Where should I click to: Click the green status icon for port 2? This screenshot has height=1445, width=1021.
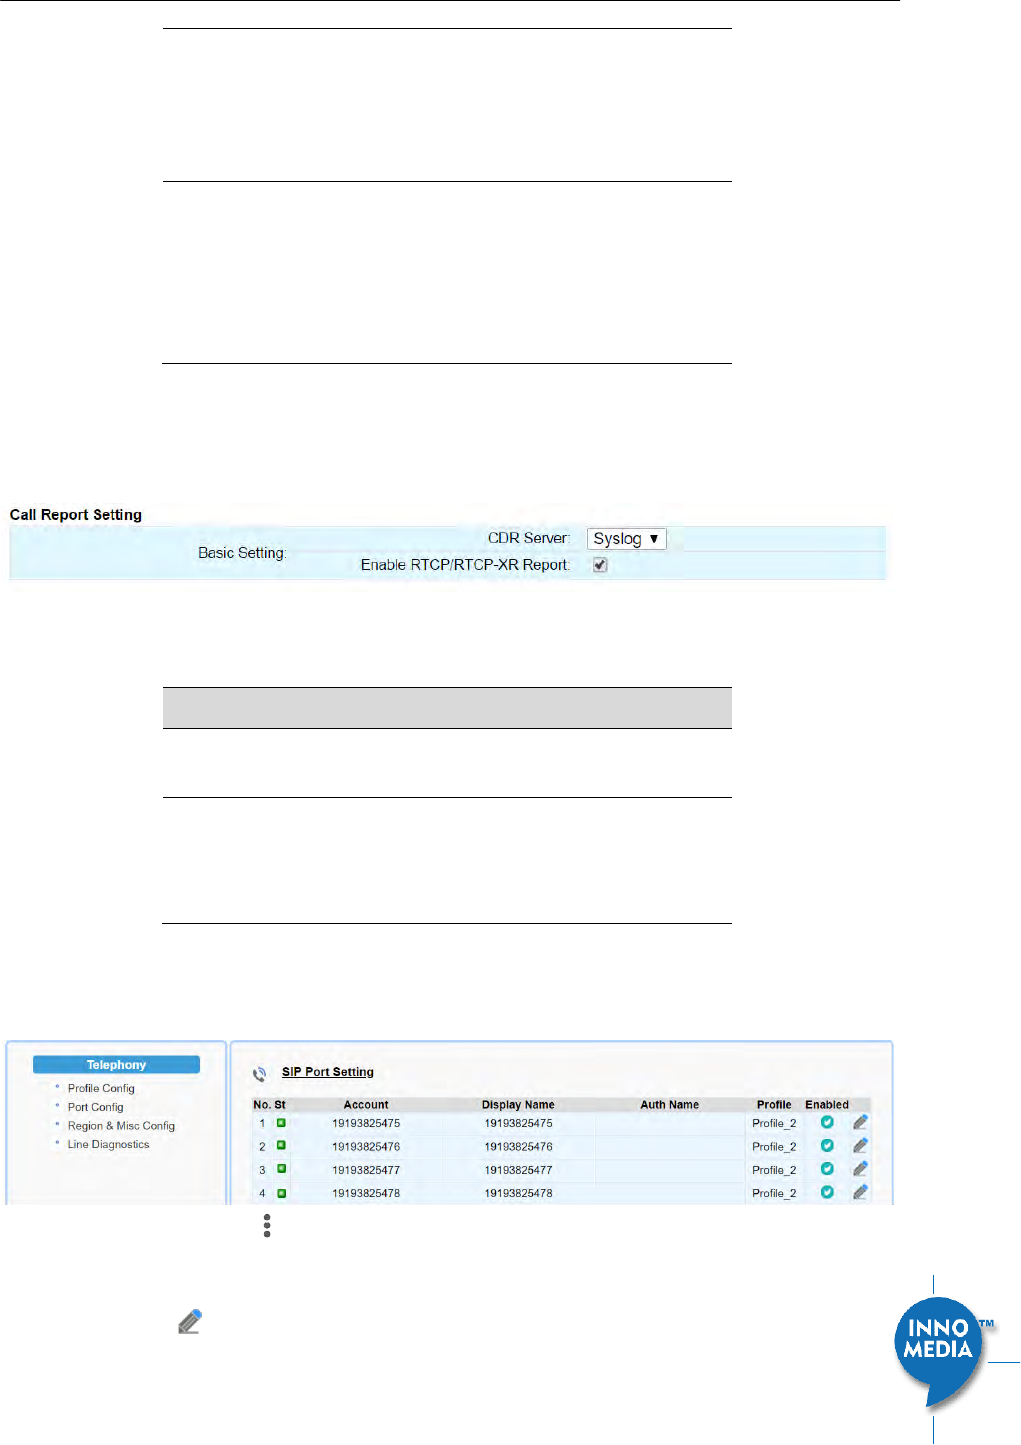point(281,1146)
